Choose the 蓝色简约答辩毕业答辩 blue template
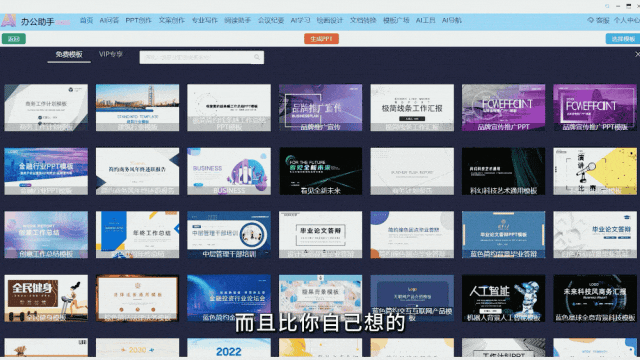This screenshot has height=360, width=640. (503, 235)
